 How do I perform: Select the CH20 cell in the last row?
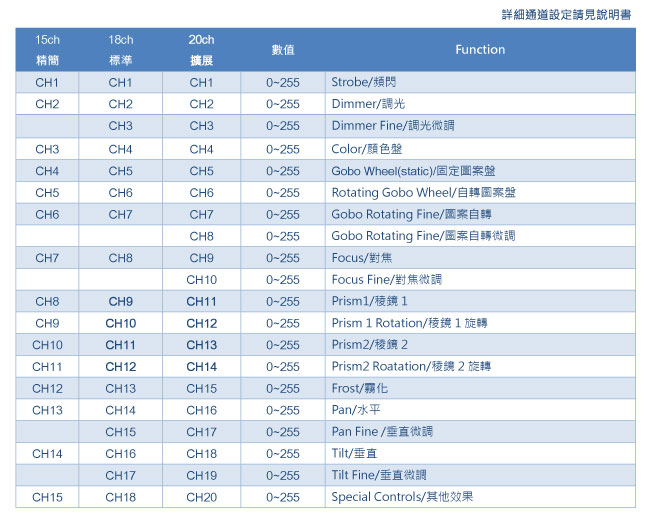201,497
